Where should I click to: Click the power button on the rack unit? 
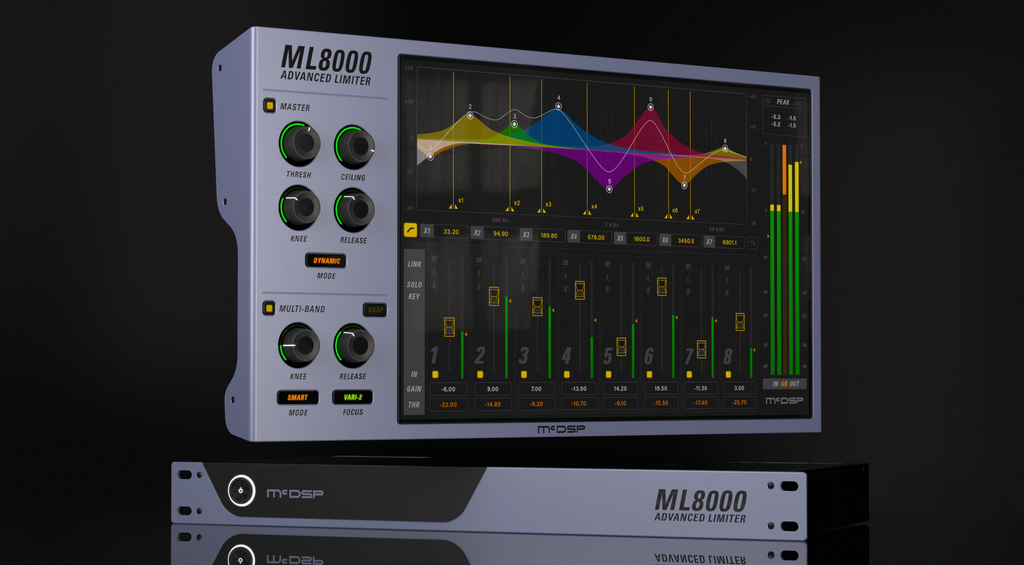point(241,490)
